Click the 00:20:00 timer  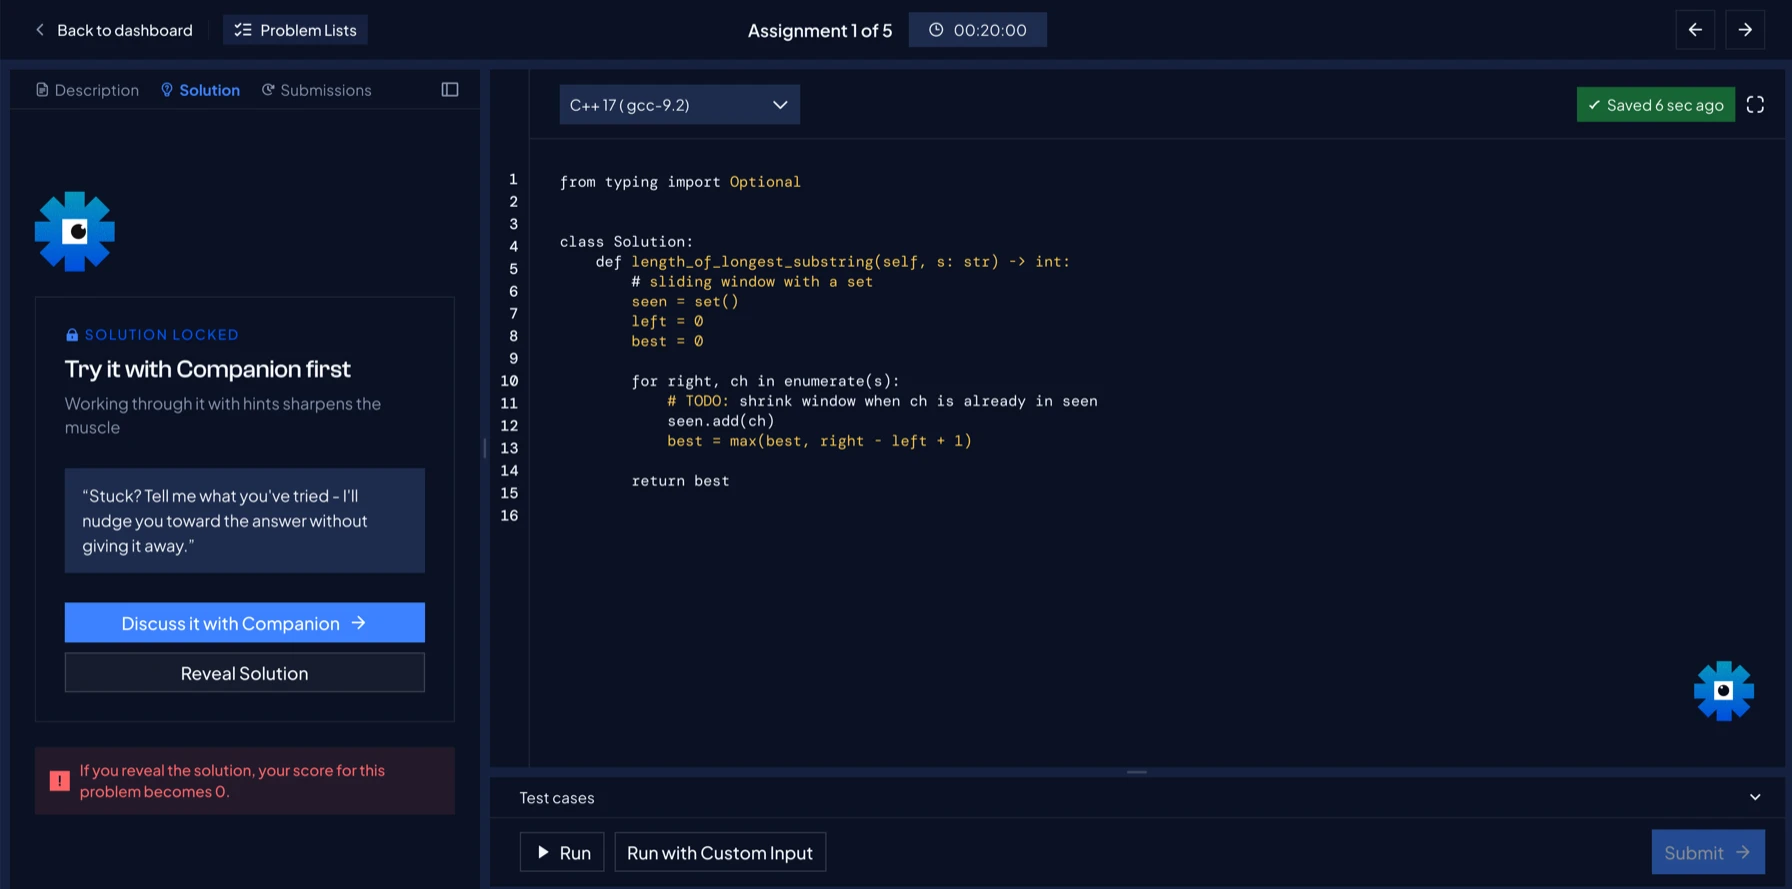[977, 30]
